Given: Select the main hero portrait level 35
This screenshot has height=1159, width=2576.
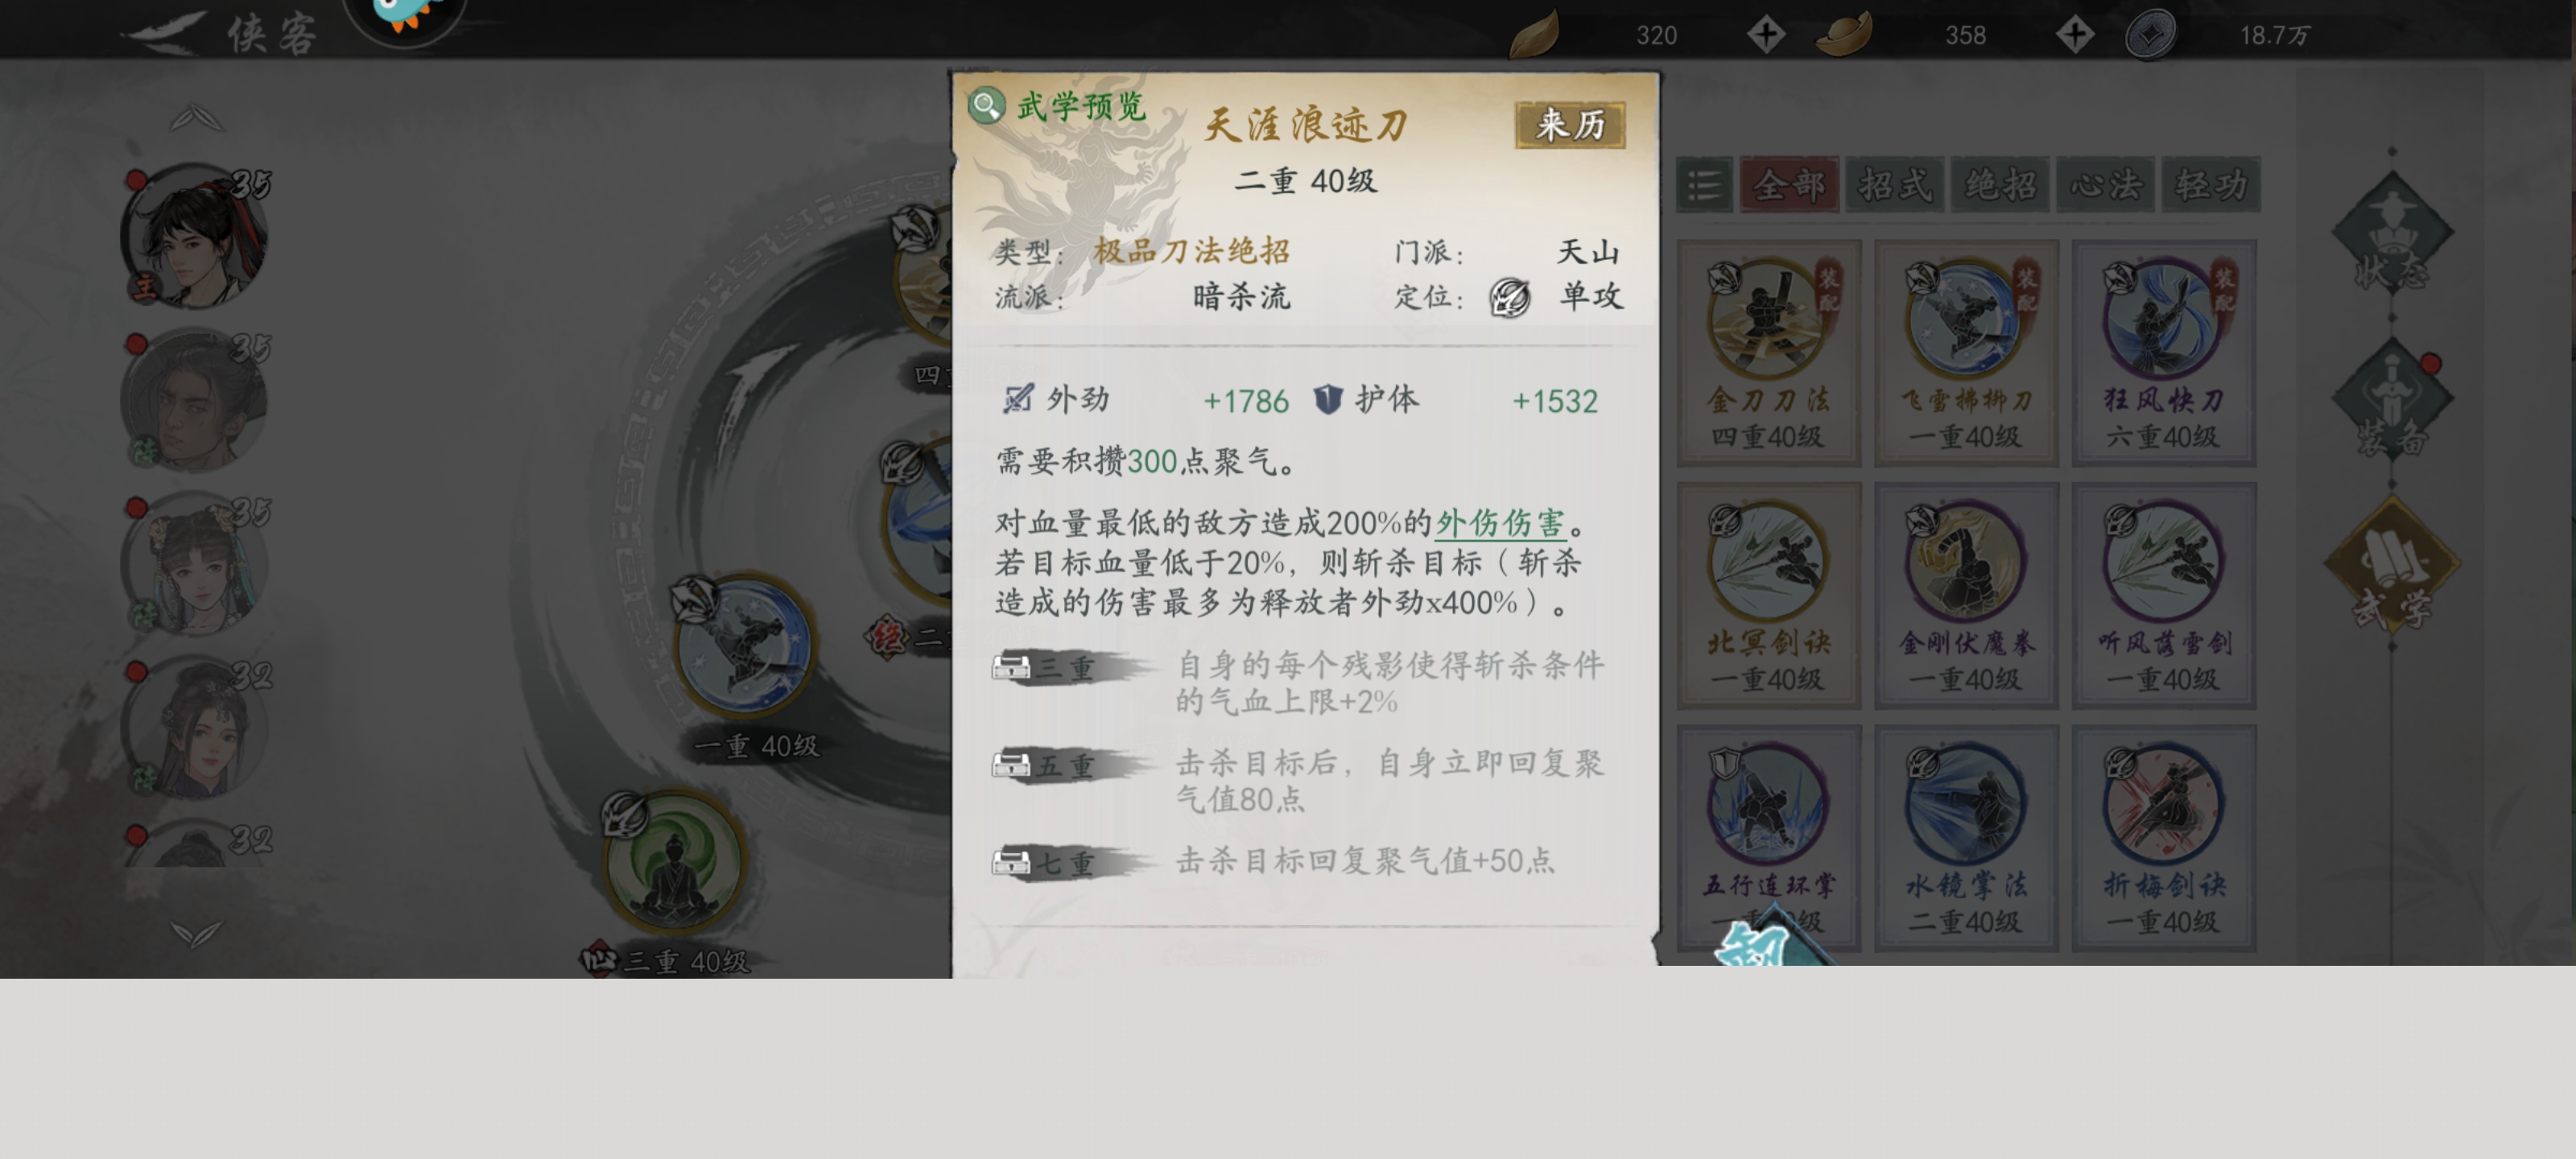Looking at the screenshot, I should coord(195,236).
